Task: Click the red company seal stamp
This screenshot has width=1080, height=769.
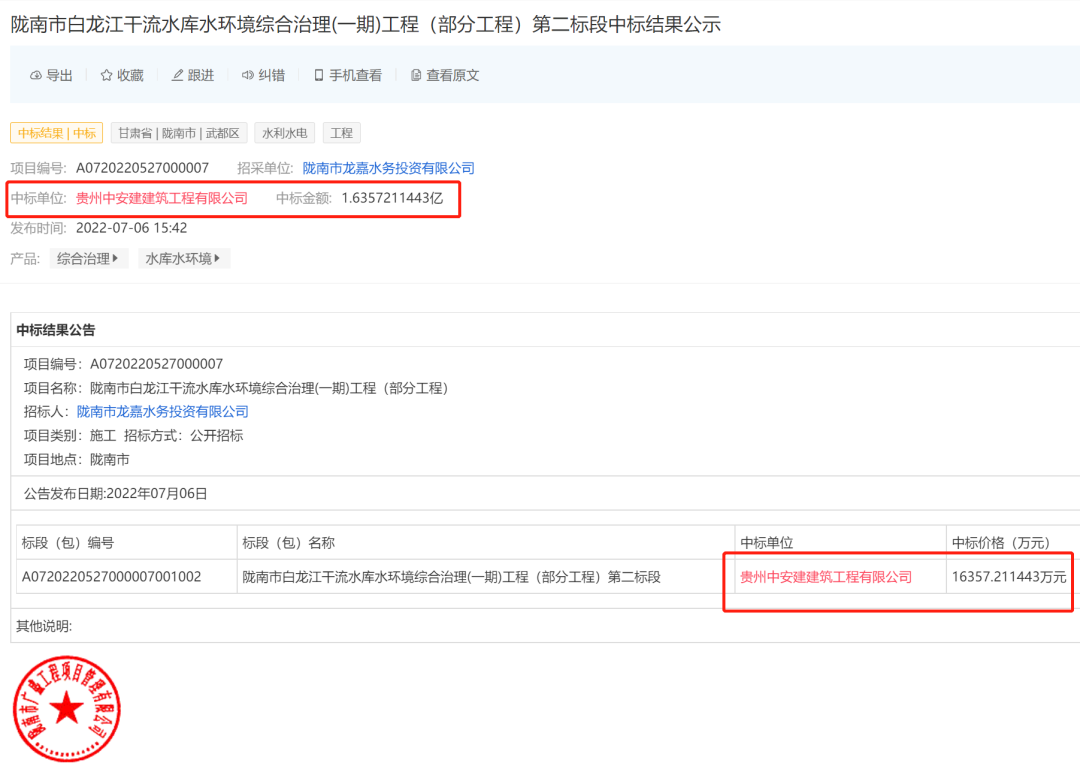Action: tap(67, 708)
